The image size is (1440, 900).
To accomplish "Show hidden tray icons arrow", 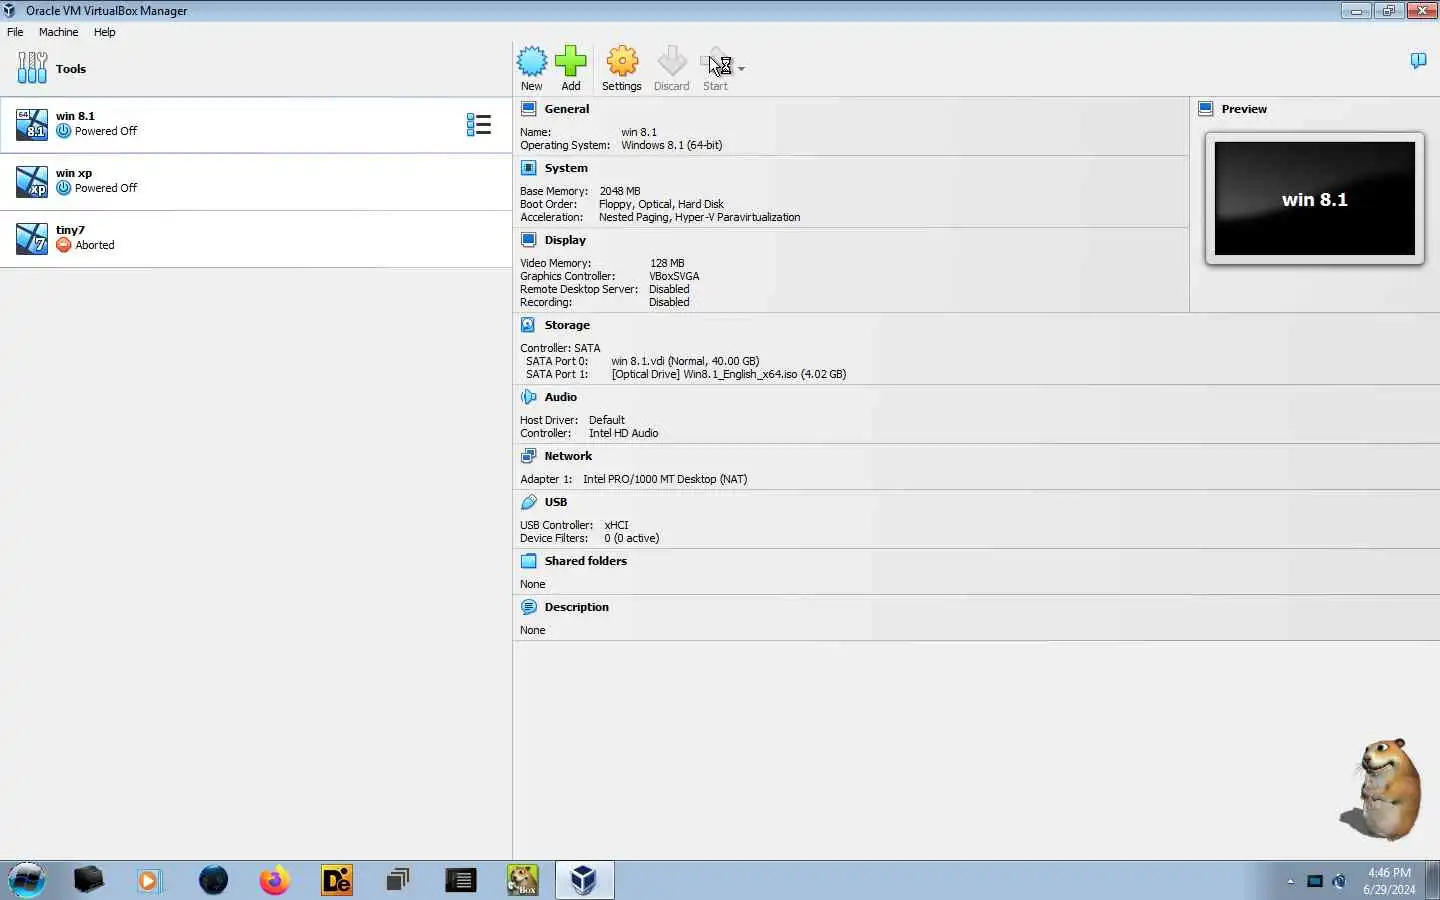I will (1290, 881).
